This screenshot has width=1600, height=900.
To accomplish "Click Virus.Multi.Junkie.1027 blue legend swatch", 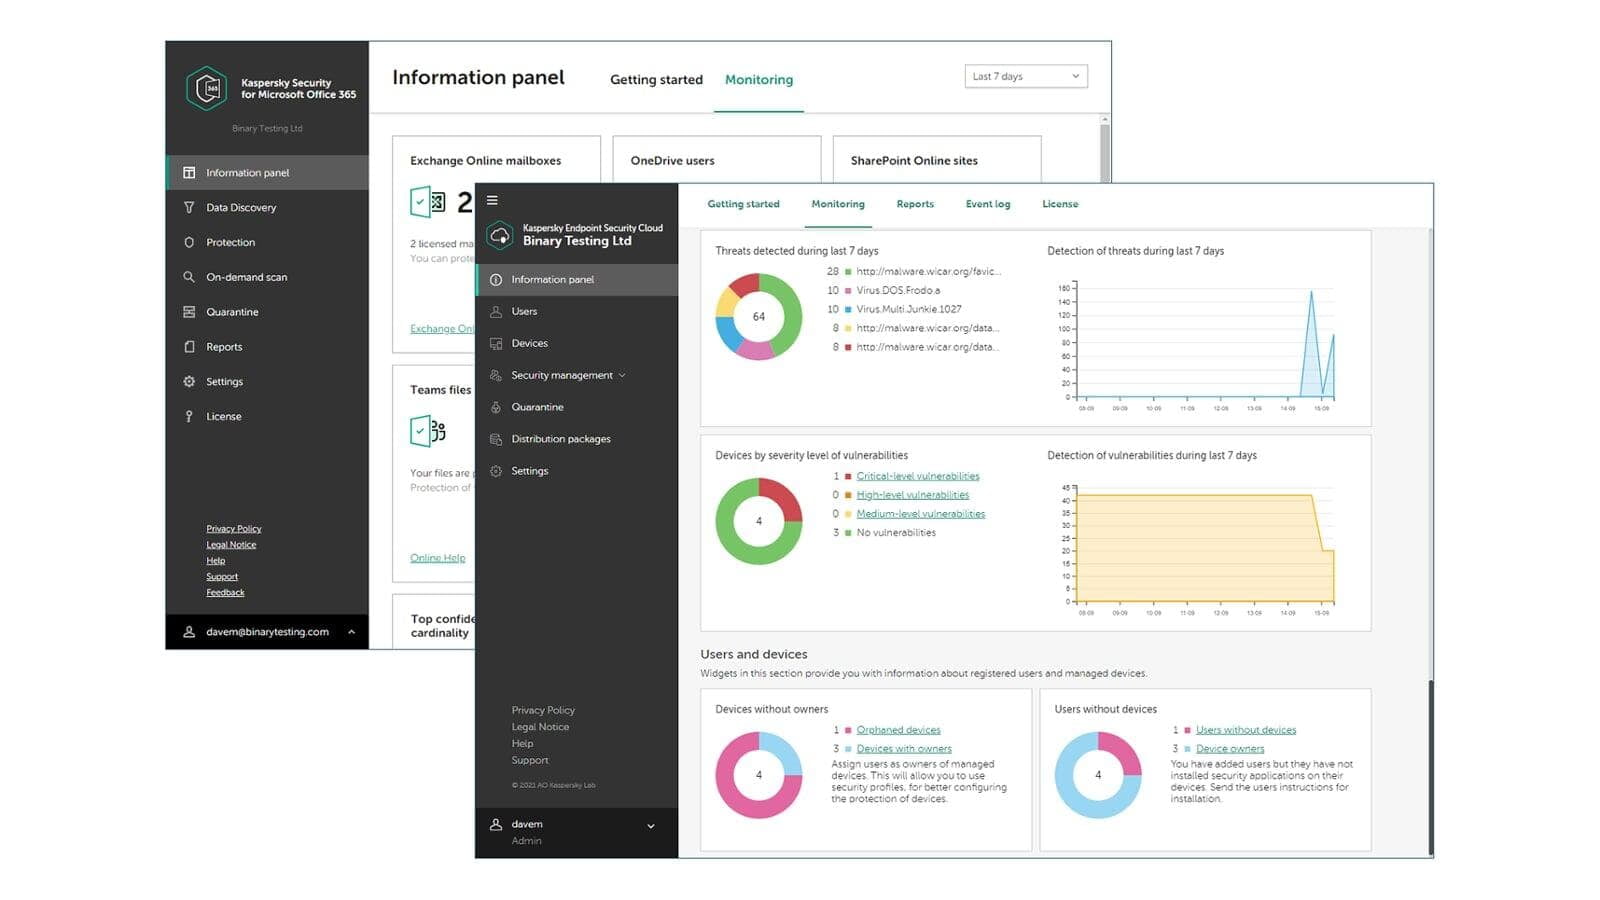I will coord(848,310).
